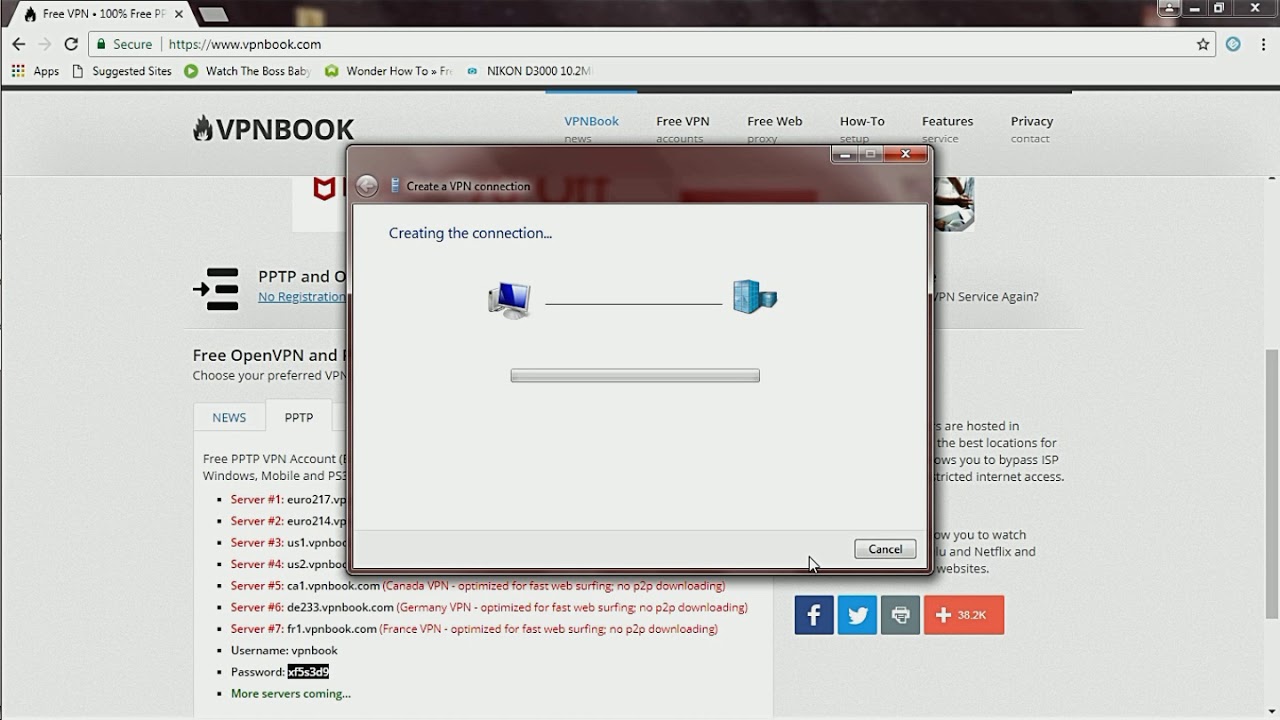
Task: Click Server #3 us1.vpnbook entry
Action: [x=288, y=542]
